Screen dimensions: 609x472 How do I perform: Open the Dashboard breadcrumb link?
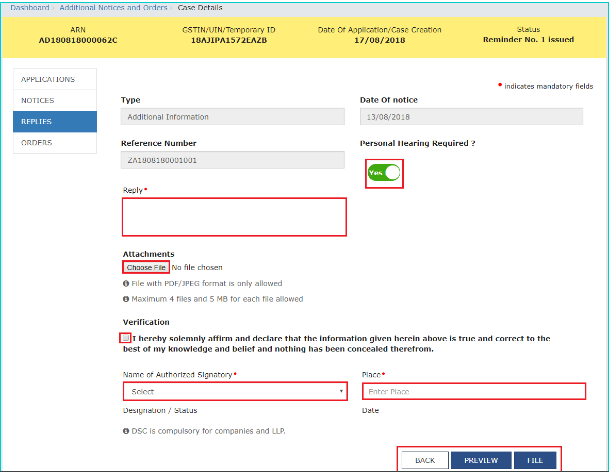click(x=29, y=8)
